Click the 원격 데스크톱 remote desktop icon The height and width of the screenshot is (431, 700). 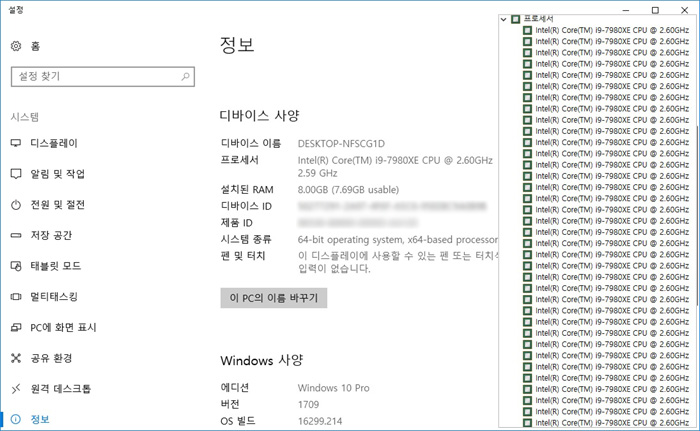(16, 389)
